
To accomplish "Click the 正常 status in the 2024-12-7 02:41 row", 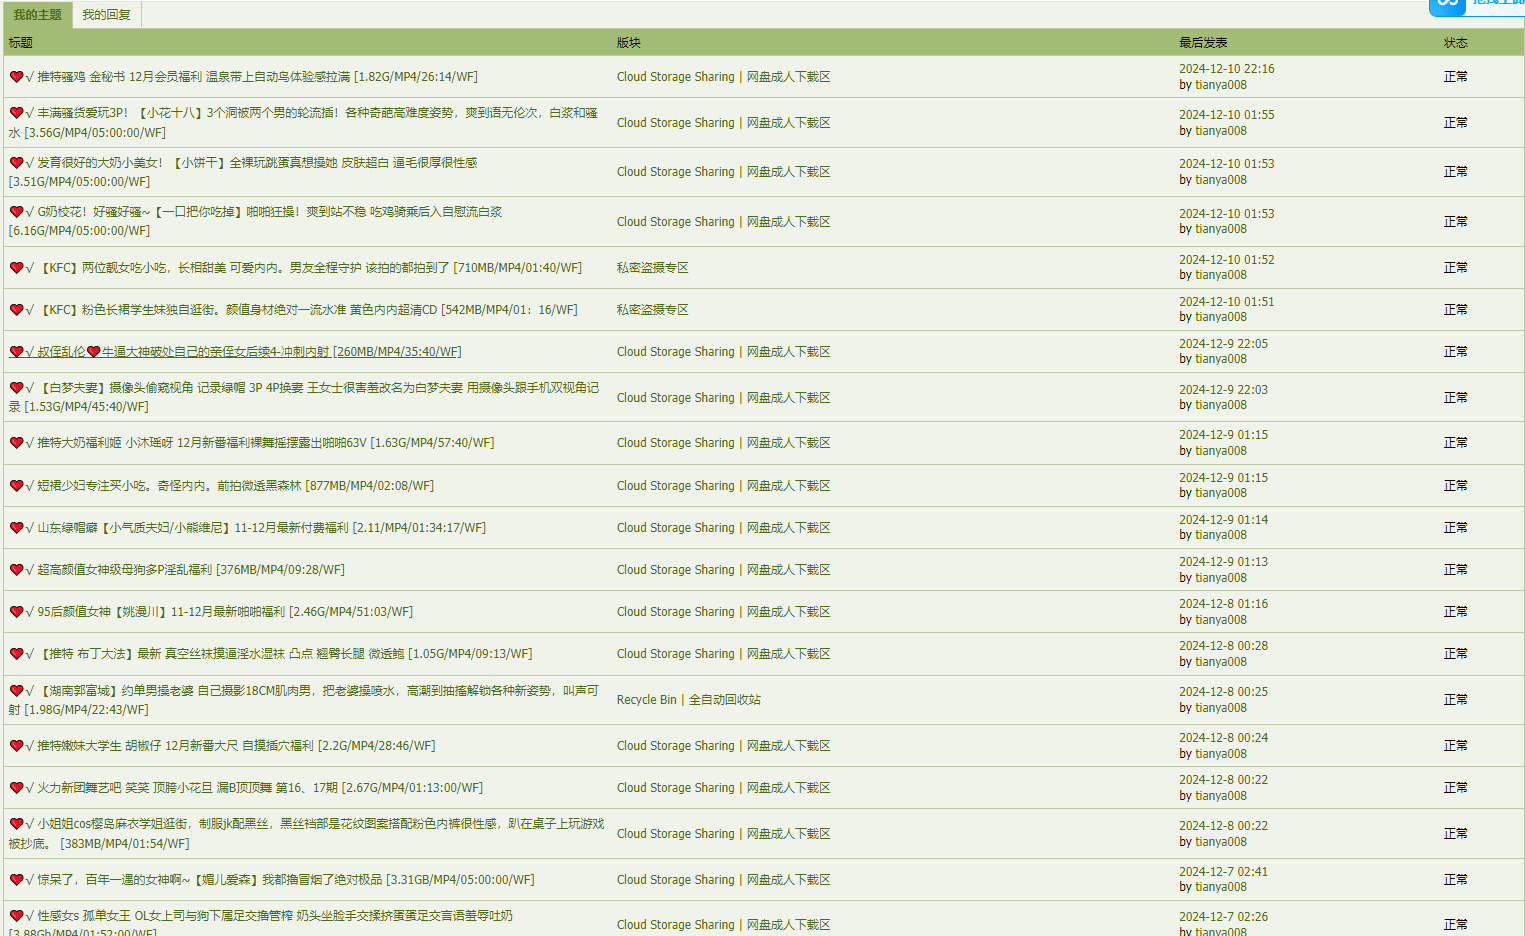I will tap(1455, 880).
